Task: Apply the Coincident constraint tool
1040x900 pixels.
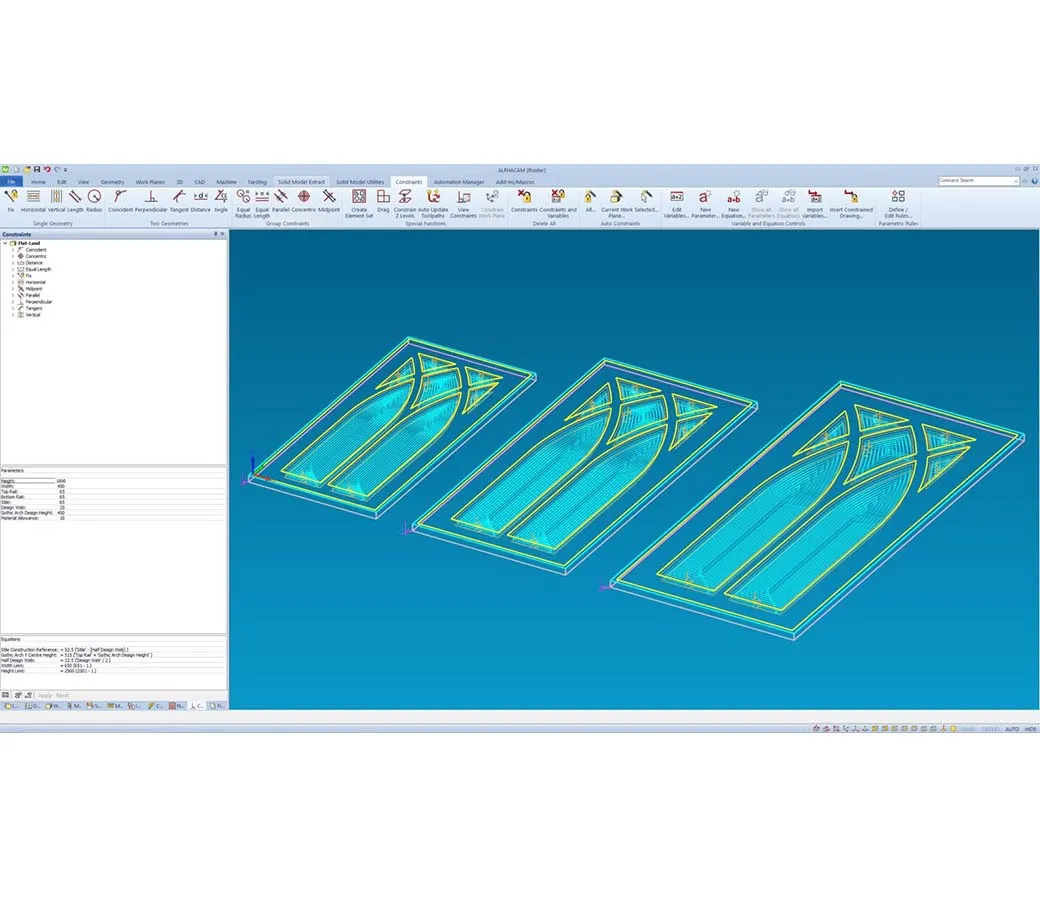Action: tap(120, 200)
